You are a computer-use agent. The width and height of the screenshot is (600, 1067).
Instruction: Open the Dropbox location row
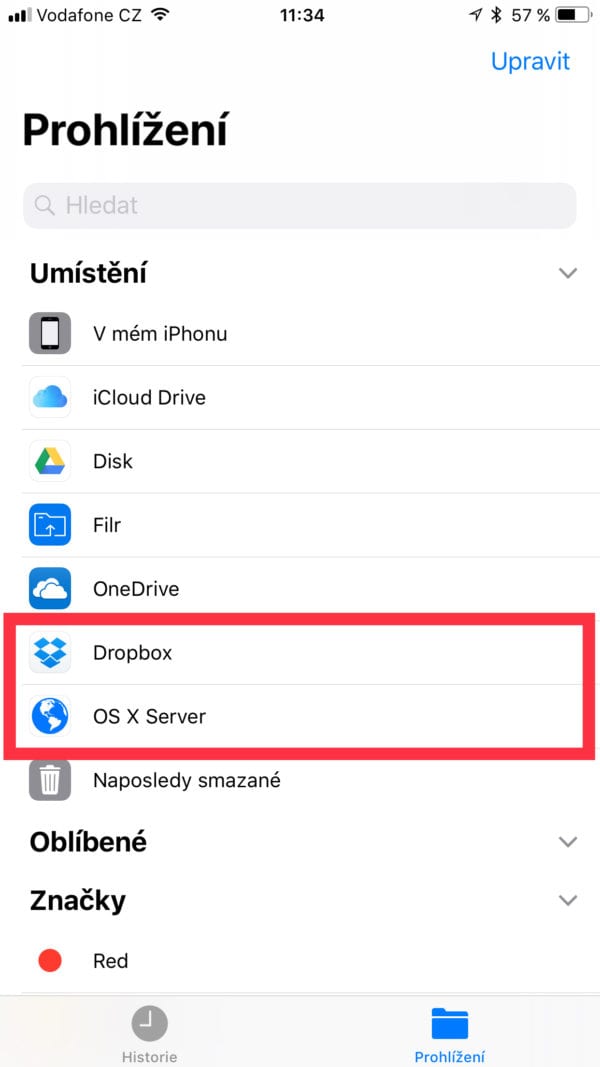(299, 653)
